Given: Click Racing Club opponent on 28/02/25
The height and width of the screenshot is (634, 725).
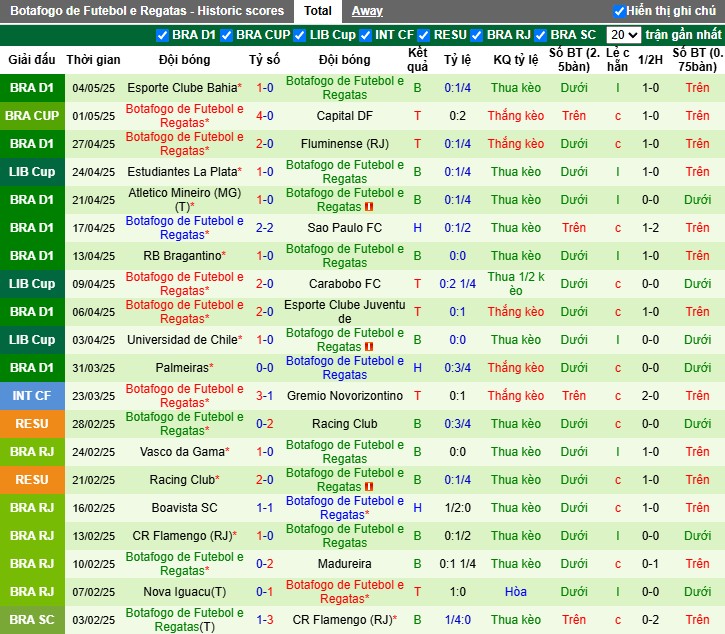Looking at the screenshot, I should 344,424.
